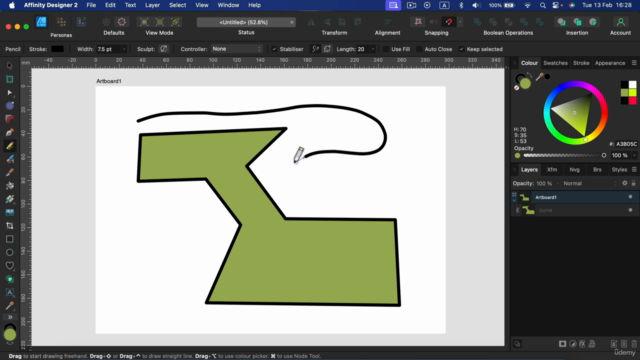
Task: Select the Node tool
Action: pyautogui.click(x=10, y=93)
